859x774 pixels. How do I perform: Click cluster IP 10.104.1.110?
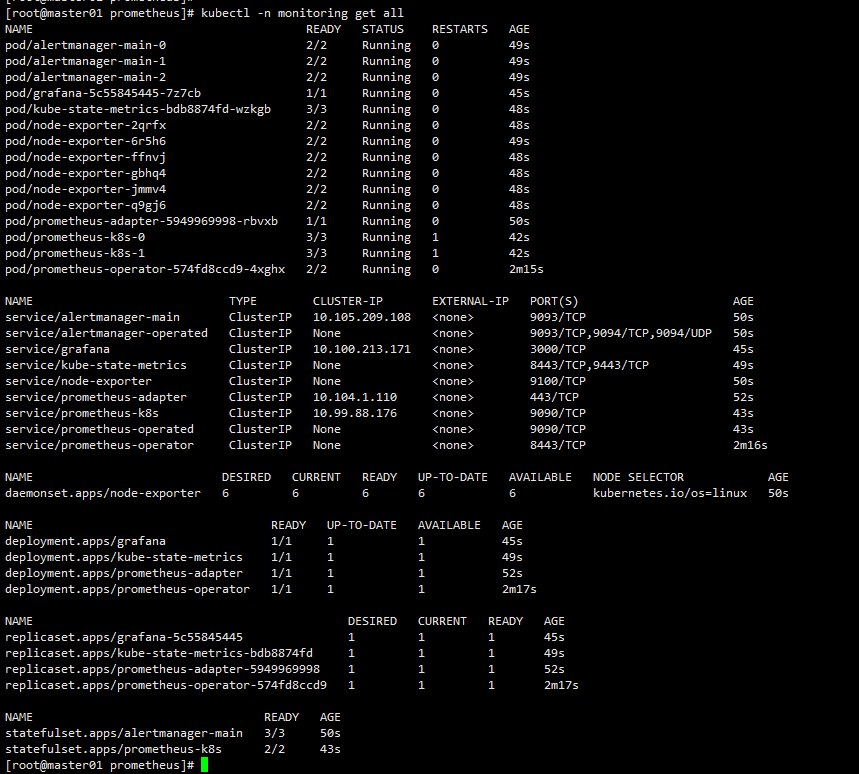[355, 397]
